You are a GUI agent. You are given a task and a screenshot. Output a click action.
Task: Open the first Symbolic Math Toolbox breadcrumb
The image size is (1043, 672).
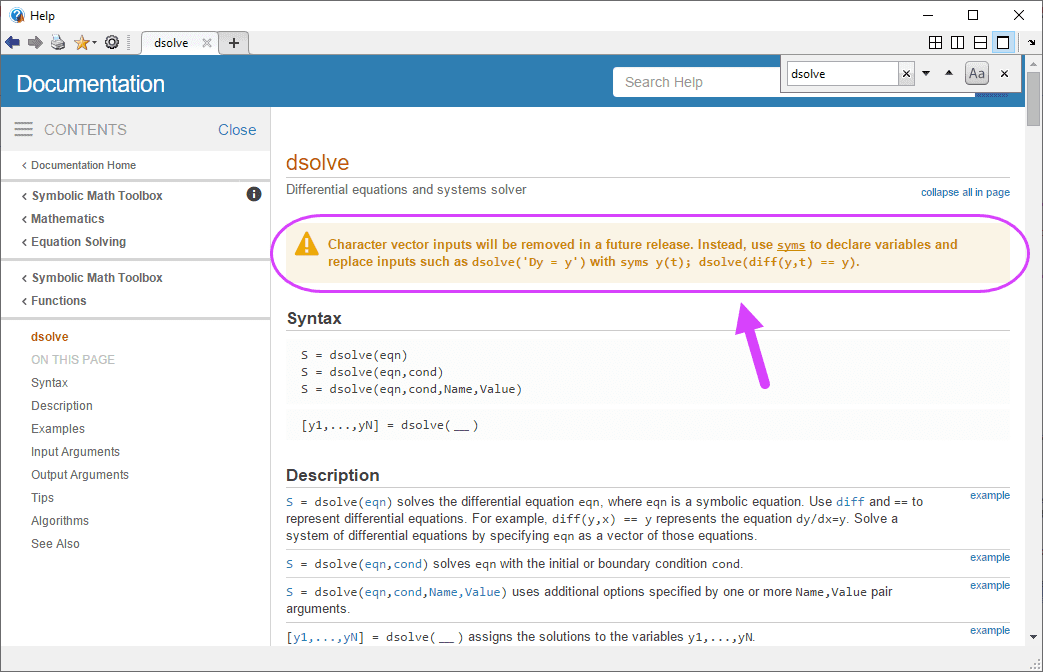(x=97, y=196)
